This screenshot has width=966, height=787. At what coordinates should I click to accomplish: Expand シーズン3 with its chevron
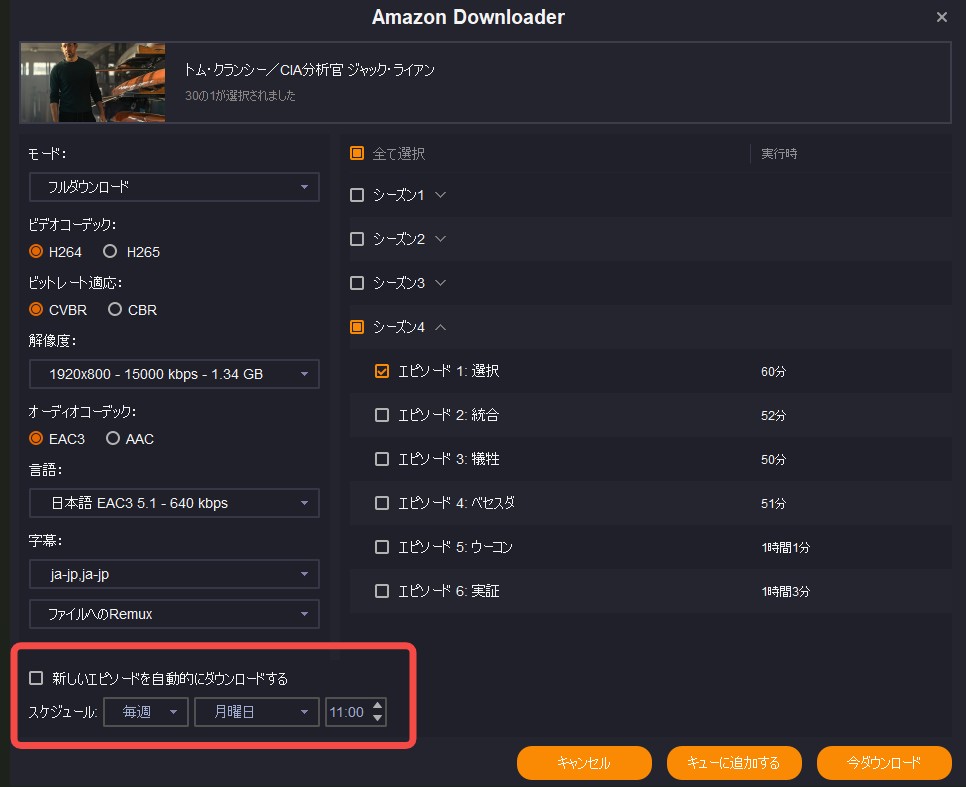click(440, 283)
